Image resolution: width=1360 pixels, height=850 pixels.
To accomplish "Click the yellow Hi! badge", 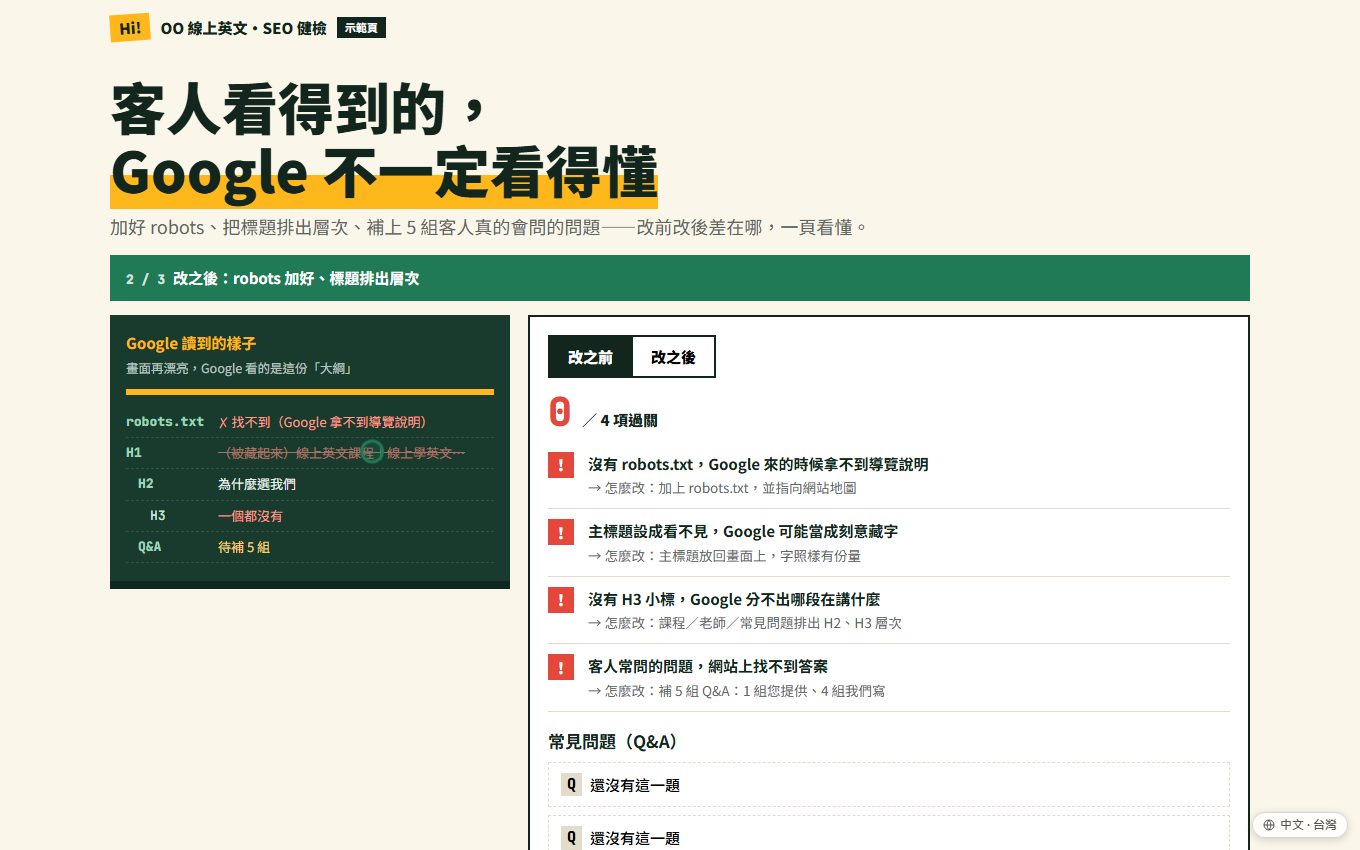I will 130,28.
